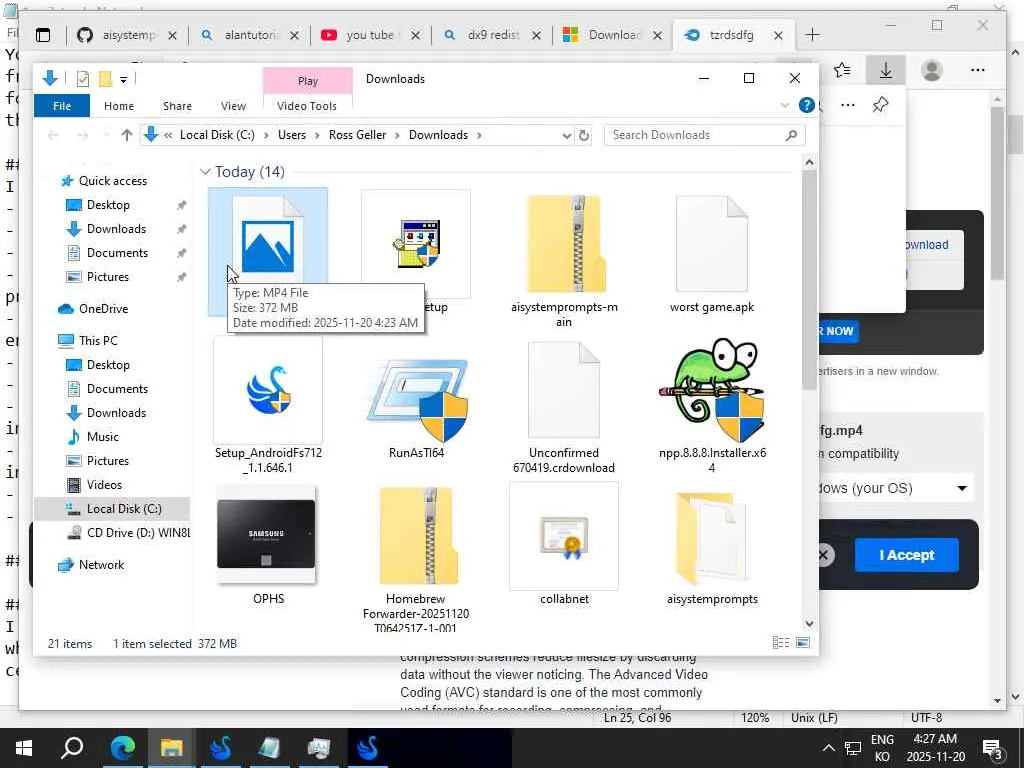Dismiss the cookie banner with X
This screenshot has width=1024, height=768.
click(x=824, y=555)
